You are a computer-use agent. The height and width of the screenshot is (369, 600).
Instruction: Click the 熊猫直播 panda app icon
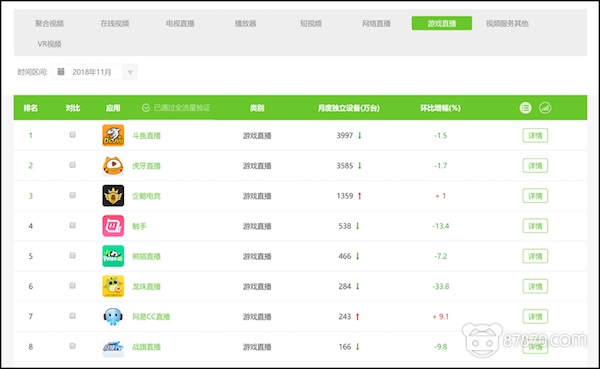(113, 256)
